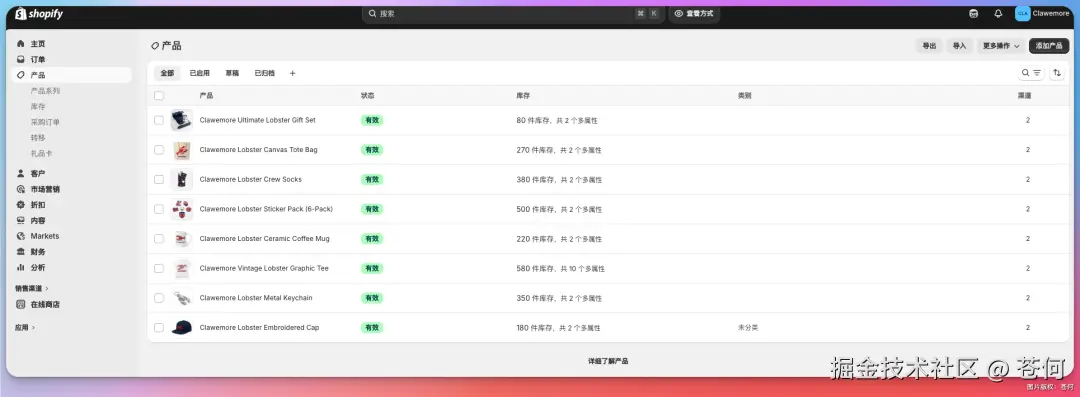Click the search and filter icon button
Viewport: 1080px width, 397px height.
(x=1031, y=73)
